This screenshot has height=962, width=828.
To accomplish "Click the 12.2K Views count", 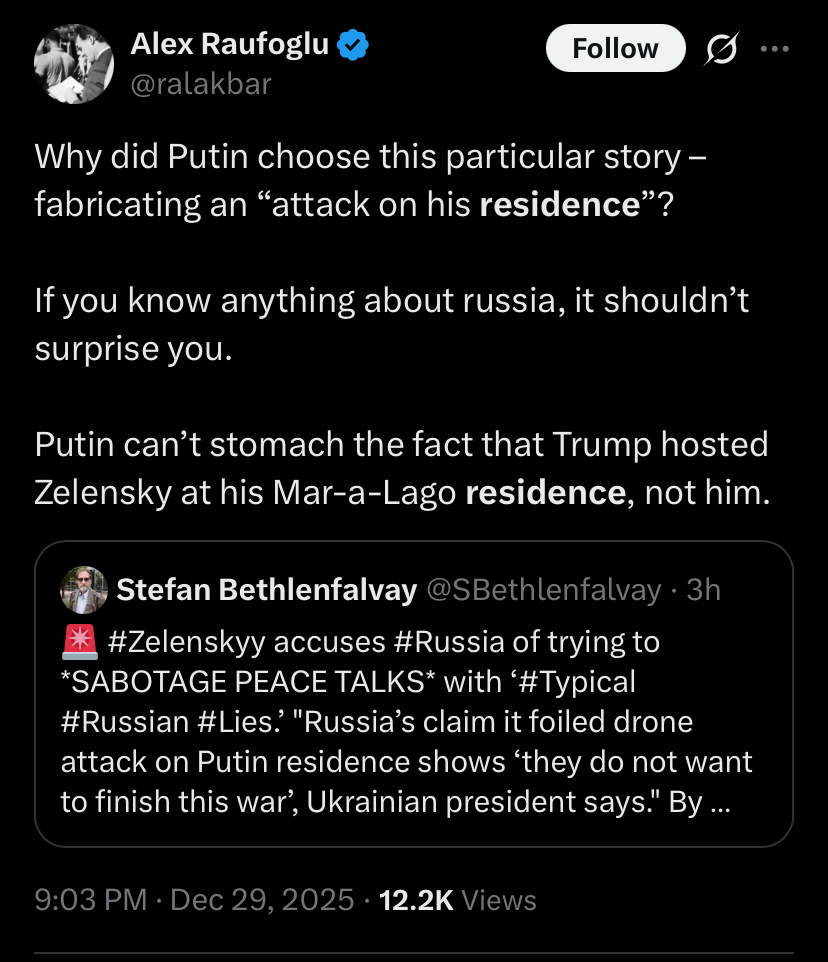I will click(x=456, y=900).
